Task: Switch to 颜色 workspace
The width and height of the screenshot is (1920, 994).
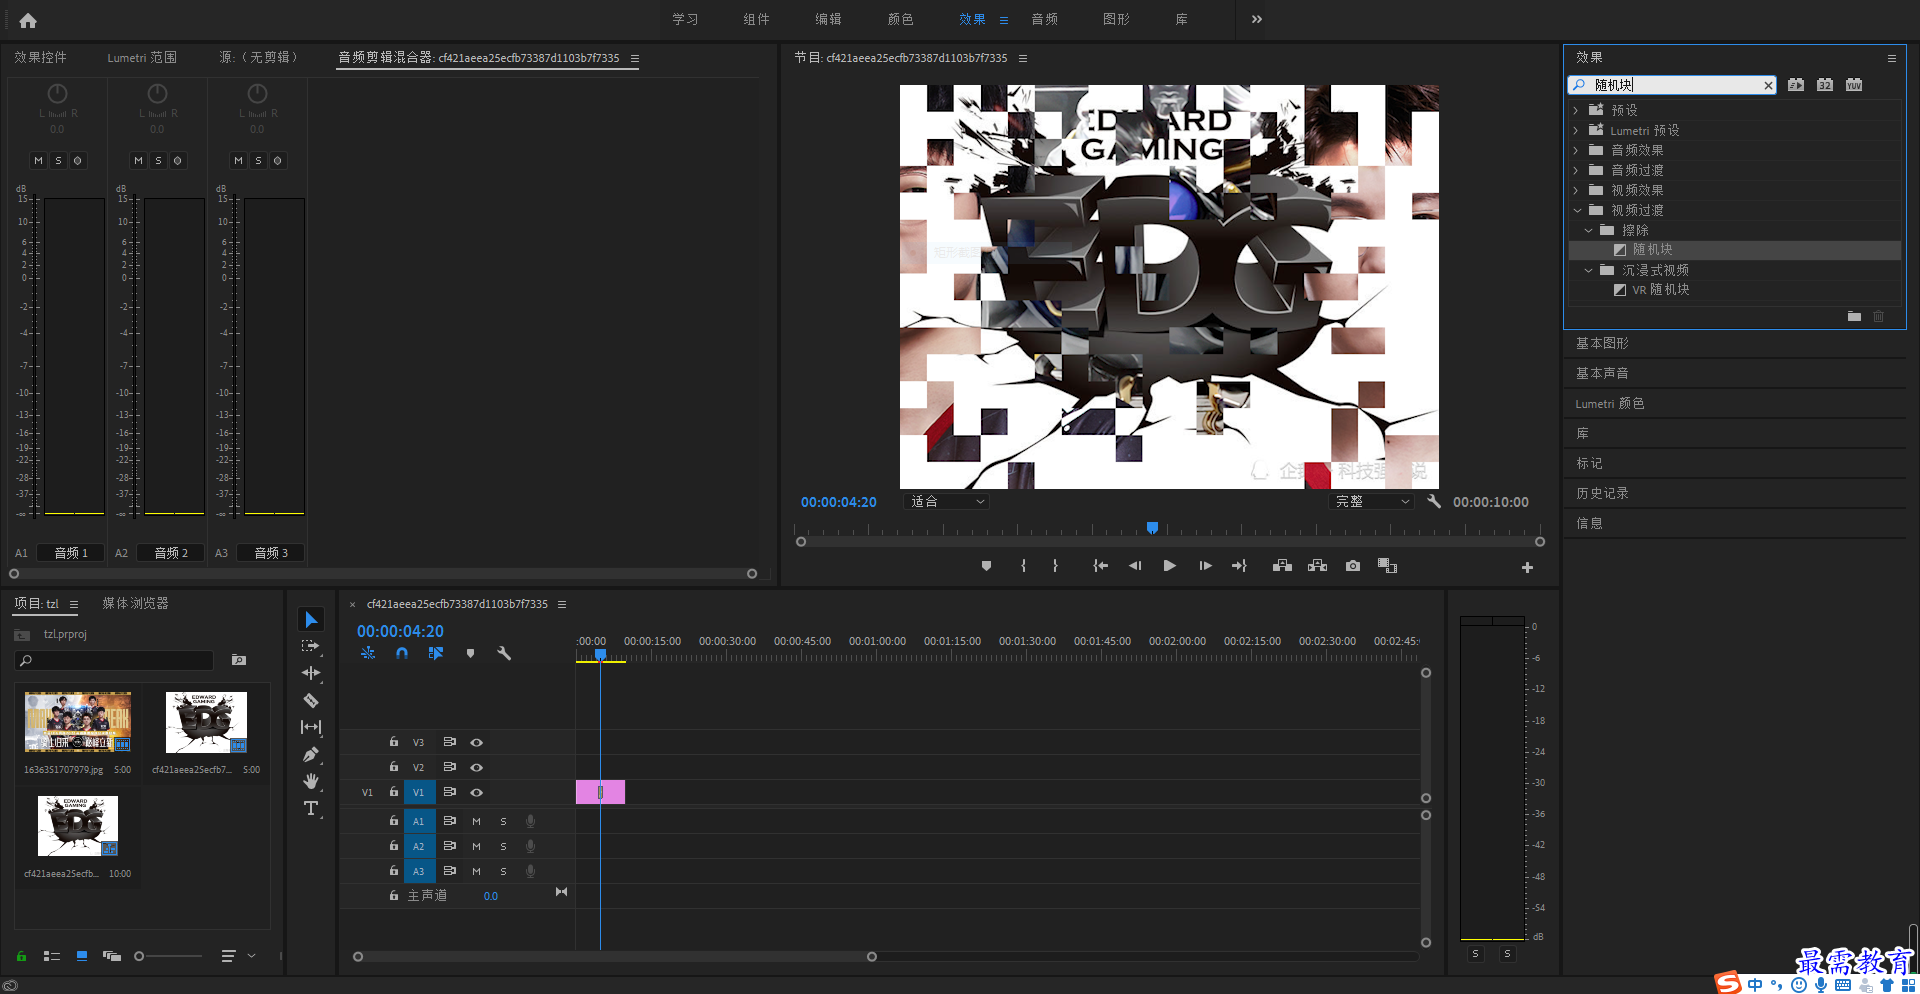Action: tap(900, 19)
